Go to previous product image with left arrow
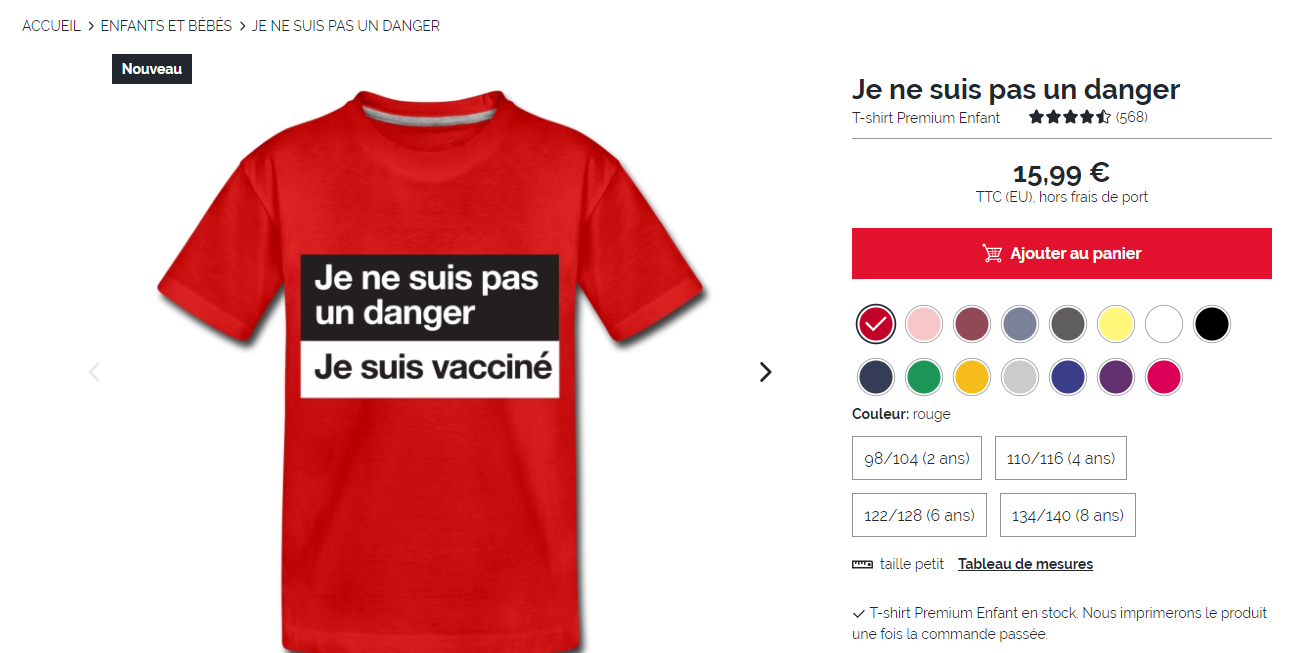The width and height of the screenshot is (1299, 653). coord(95,372)
